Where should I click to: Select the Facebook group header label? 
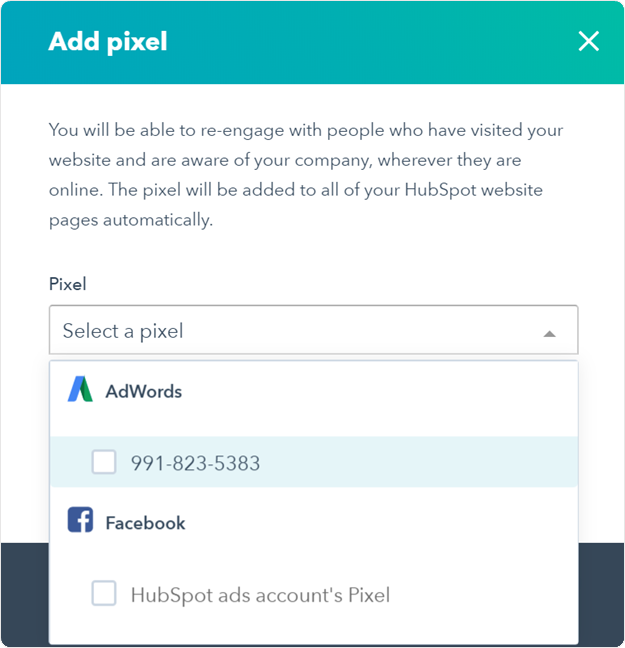pos(146,522)
